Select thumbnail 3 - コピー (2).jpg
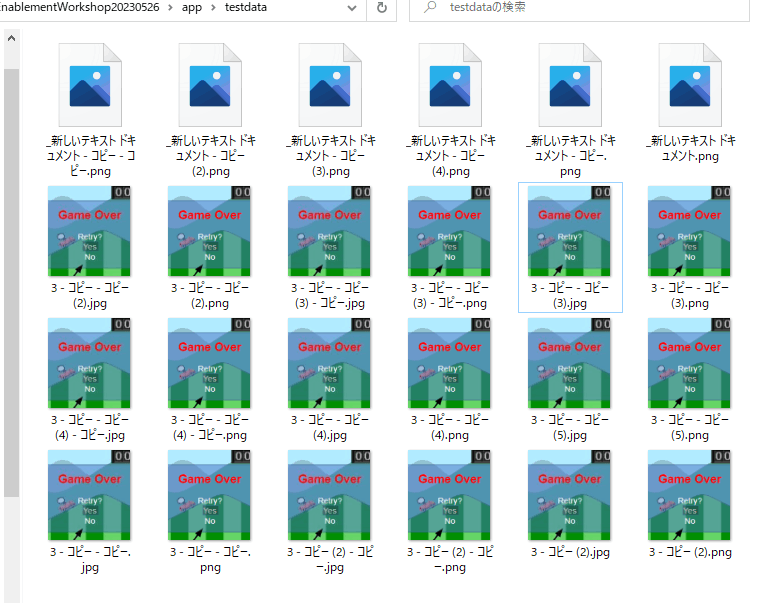Viewport: 761px width, 603px height. coord(569,495)
